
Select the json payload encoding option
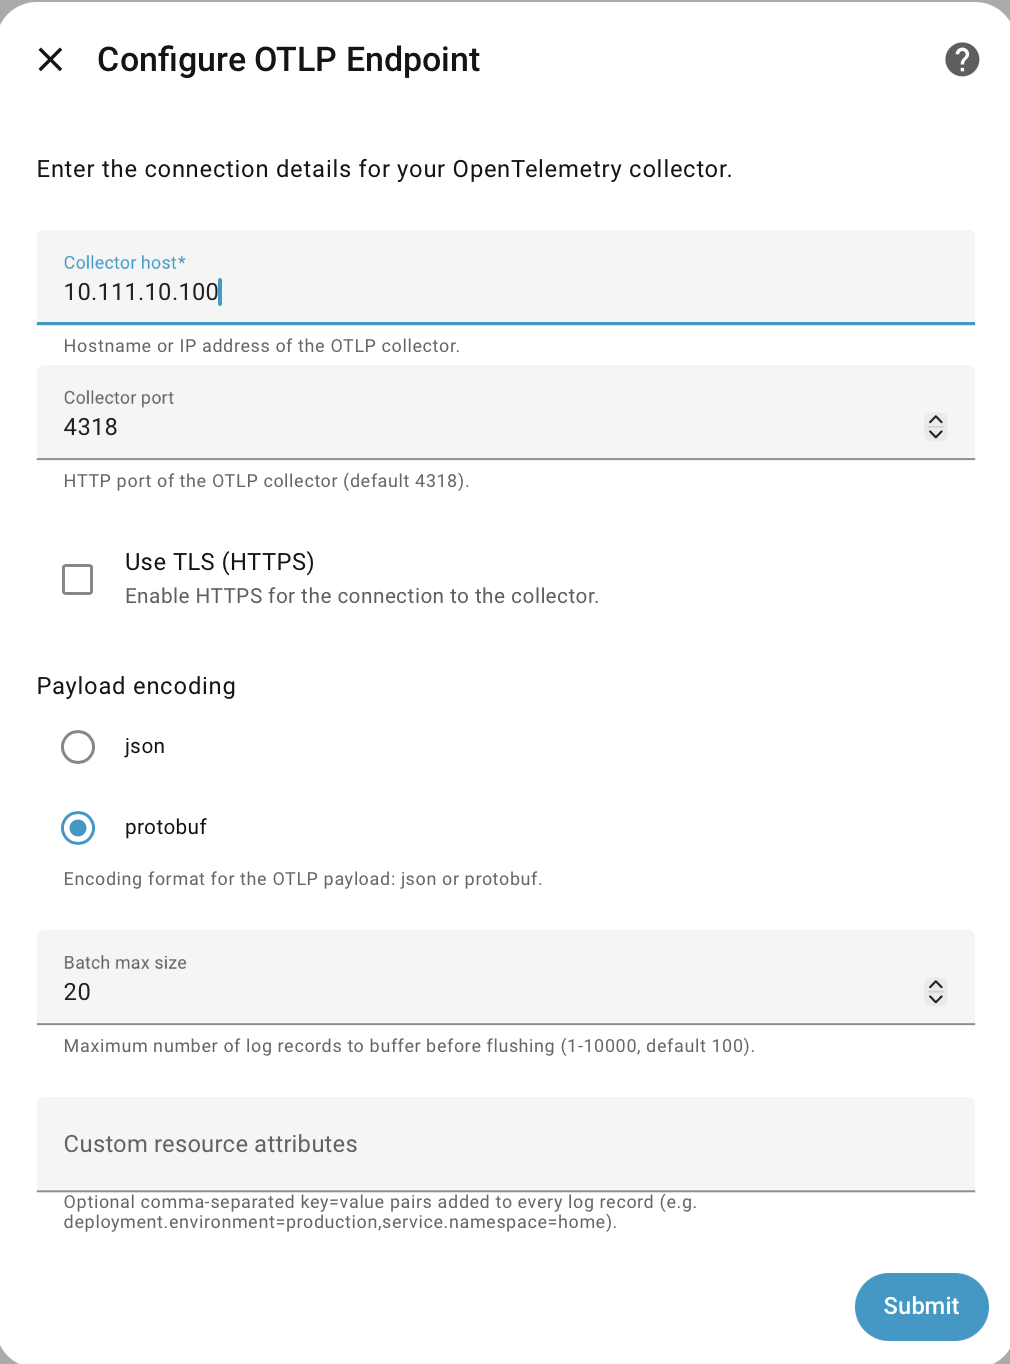[77, 747]
